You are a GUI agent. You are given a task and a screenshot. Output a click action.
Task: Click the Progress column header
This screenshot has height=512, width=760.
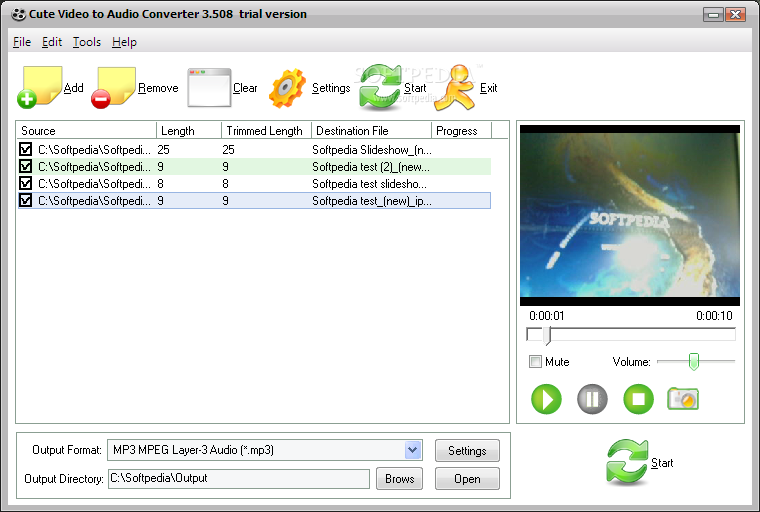461,131
